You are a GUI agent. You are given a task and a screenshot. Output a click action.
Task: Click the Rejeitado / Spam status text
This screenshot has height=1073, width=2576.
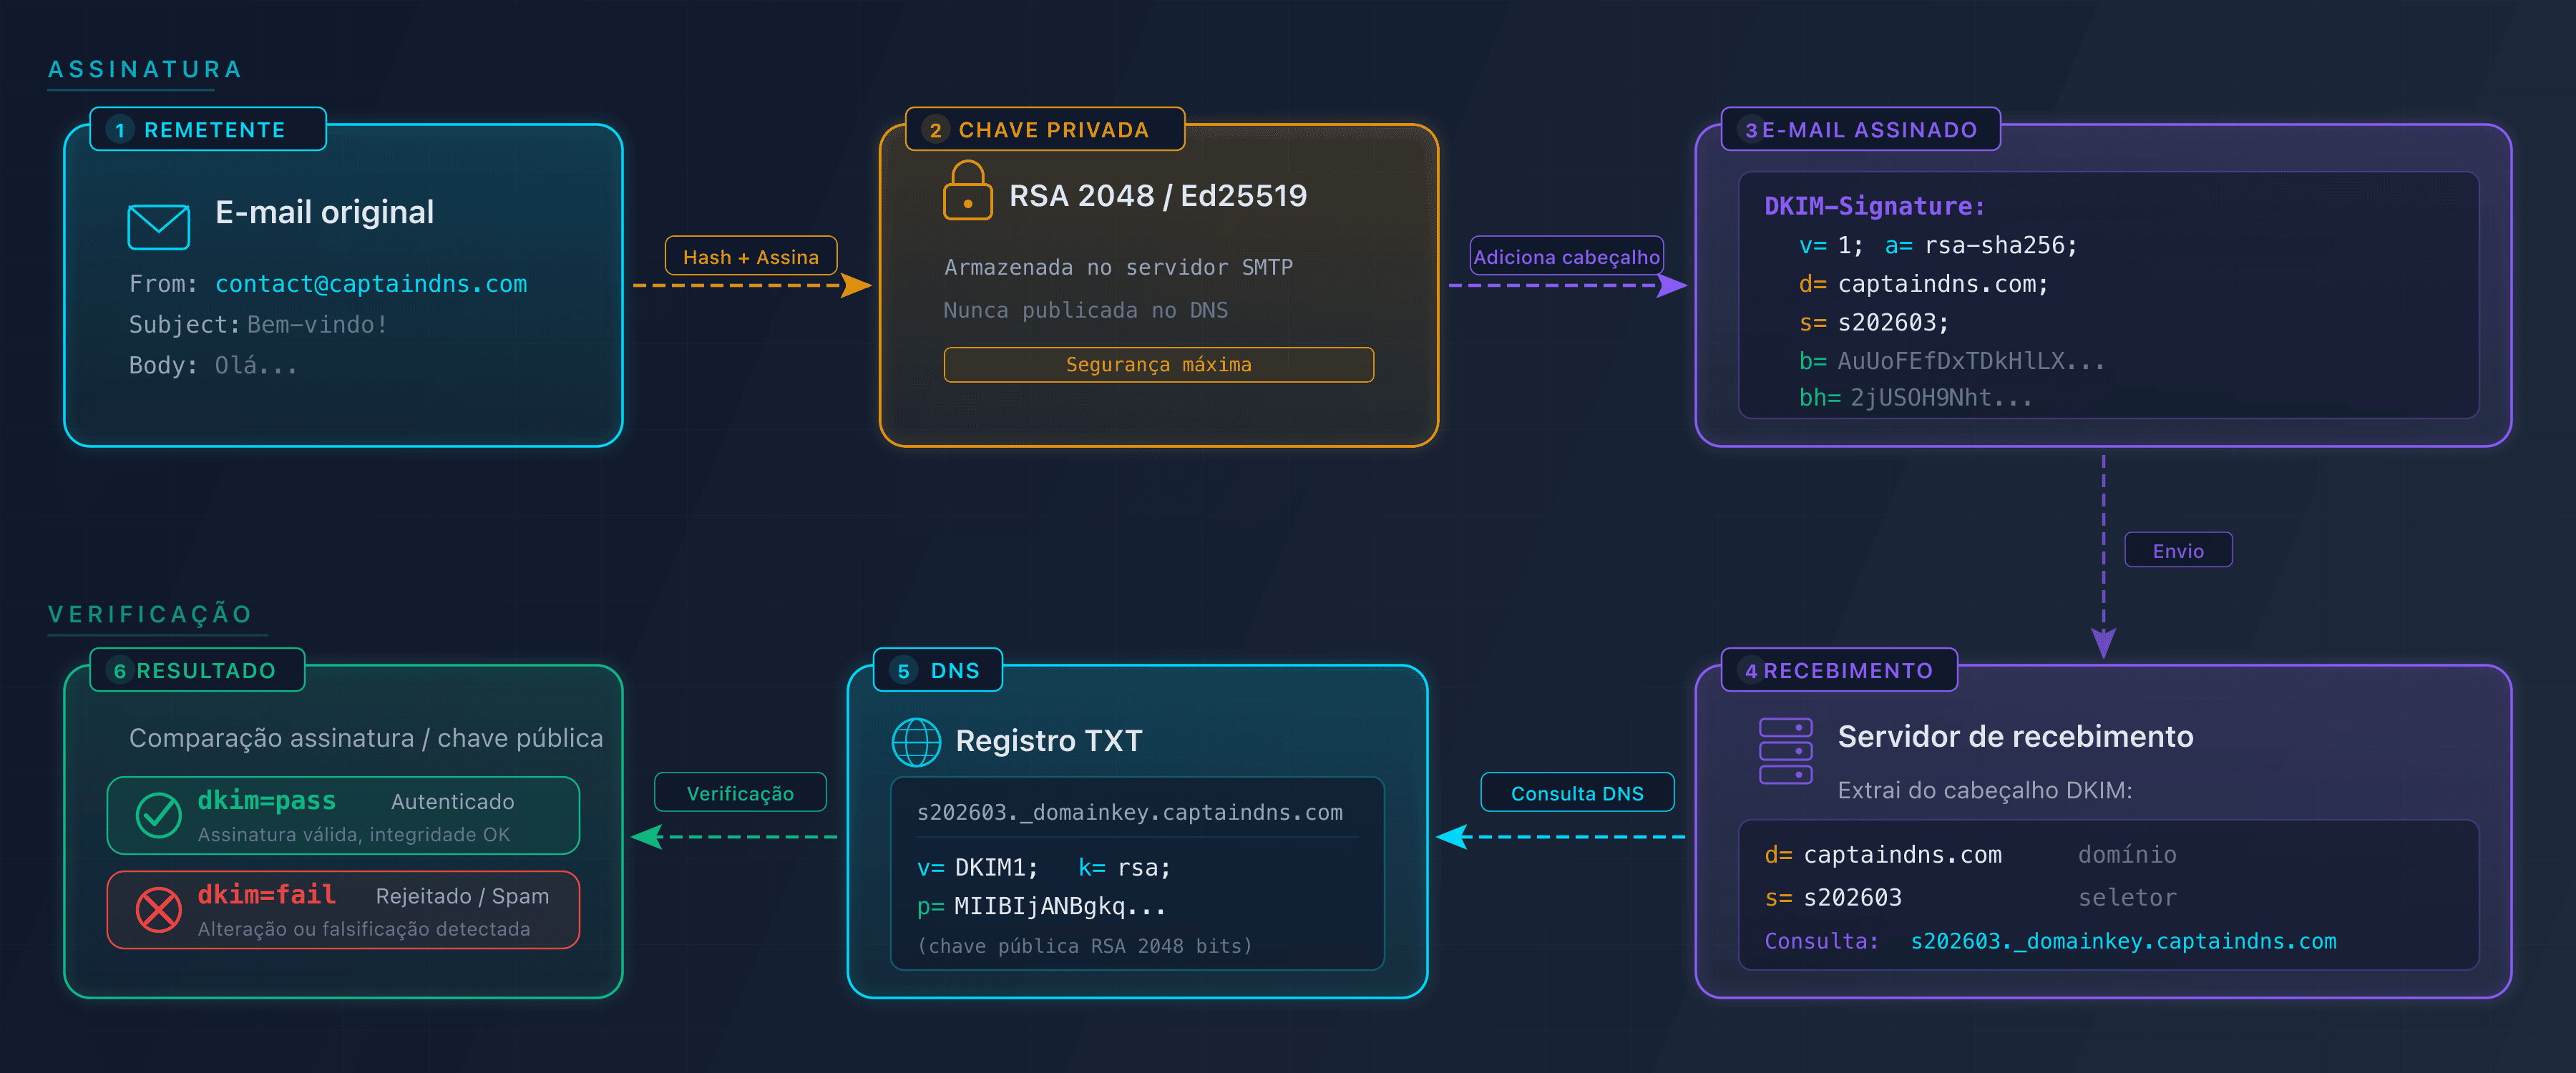pyautogui.click(x=462, y=896)
